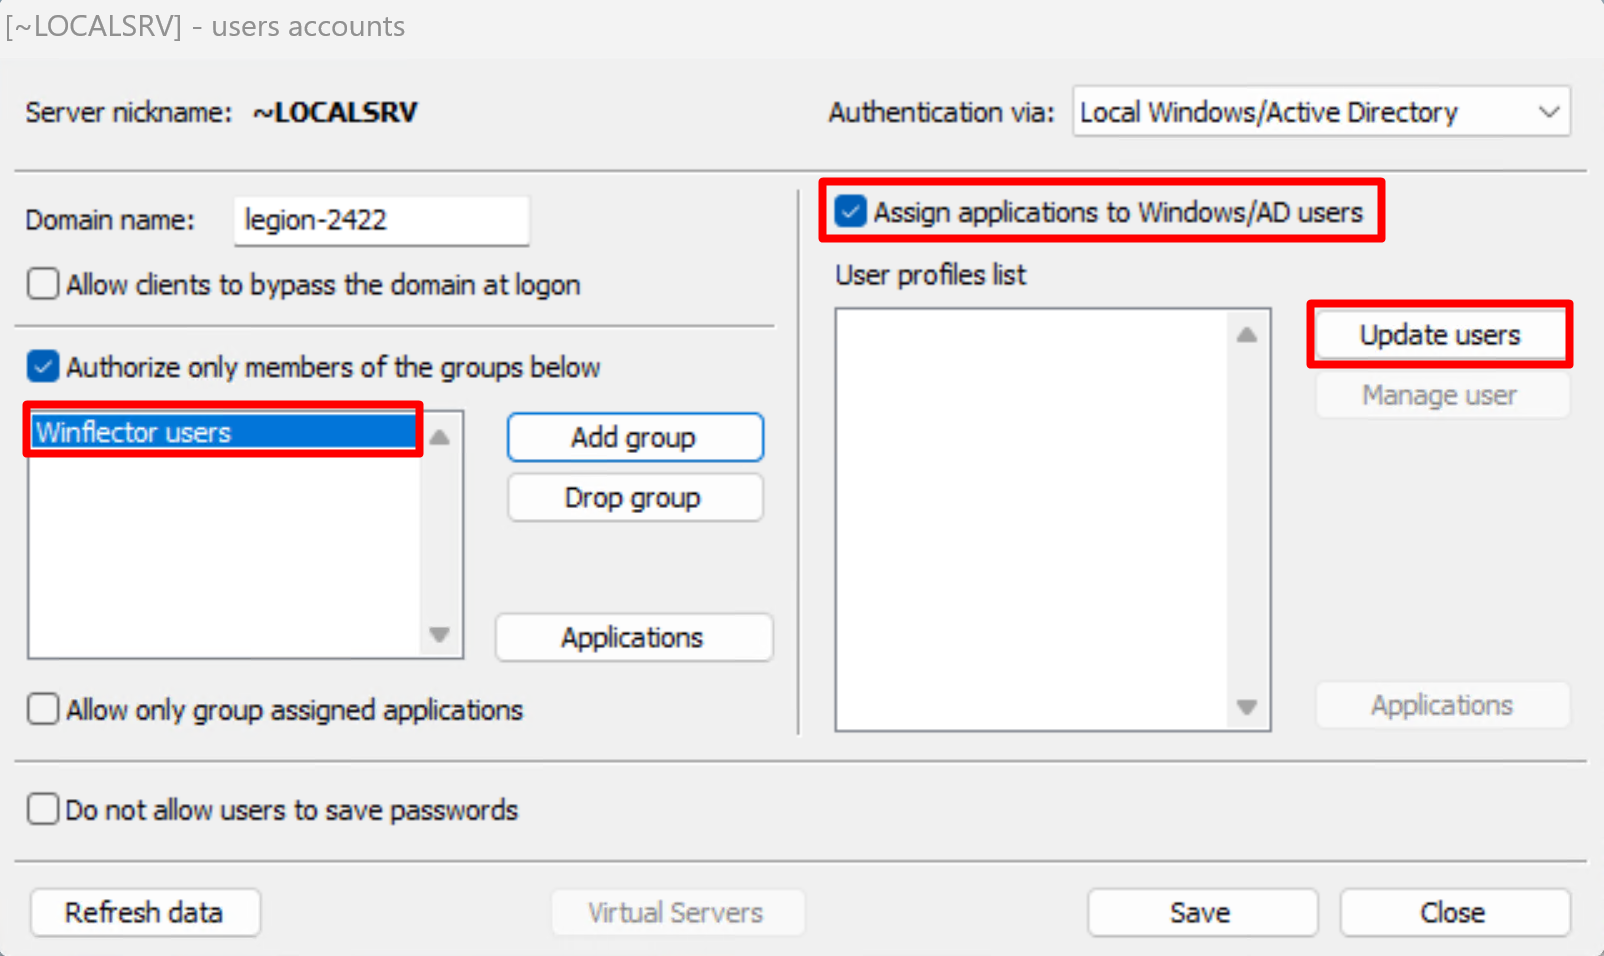
Task: Open group Applications button
Action: point(633,638)
